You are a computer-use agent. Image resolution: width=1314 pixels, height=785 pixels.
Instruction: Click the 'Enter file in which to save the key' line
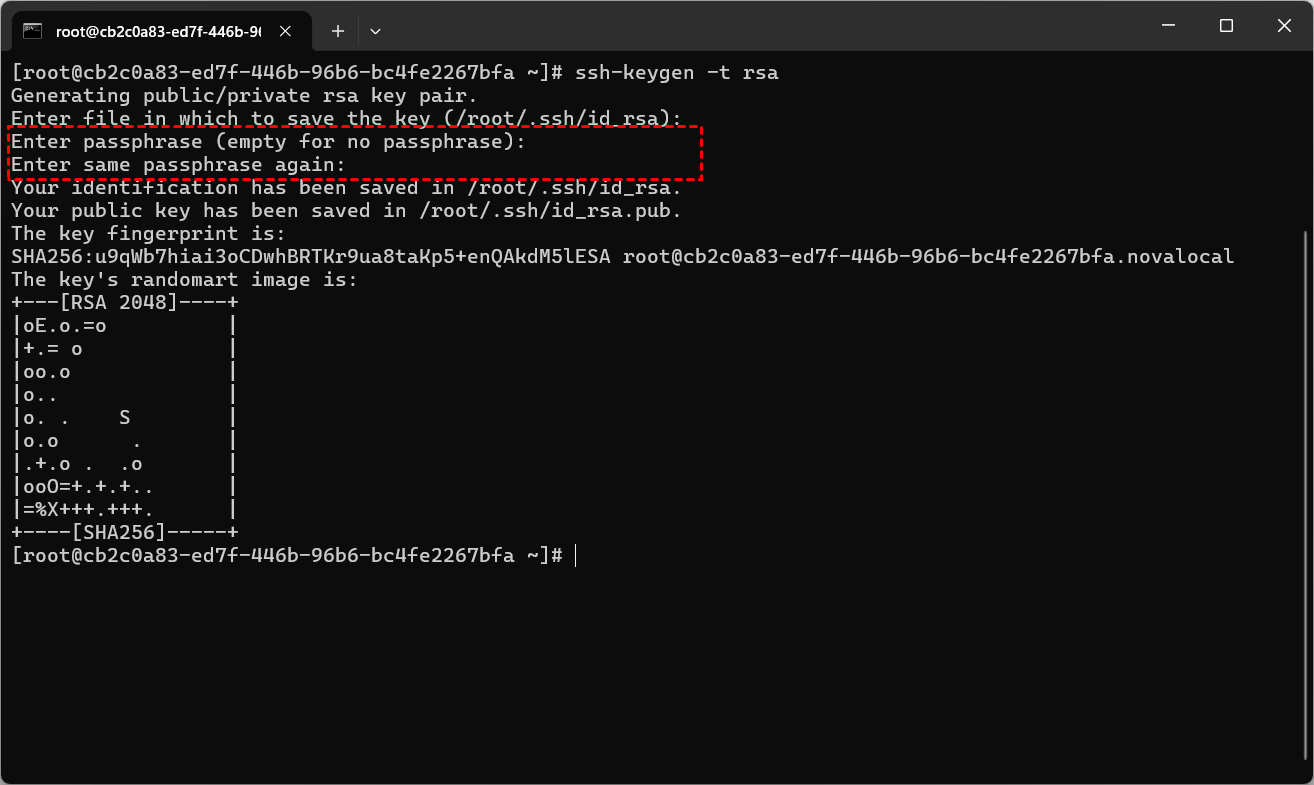click(346, 119)
